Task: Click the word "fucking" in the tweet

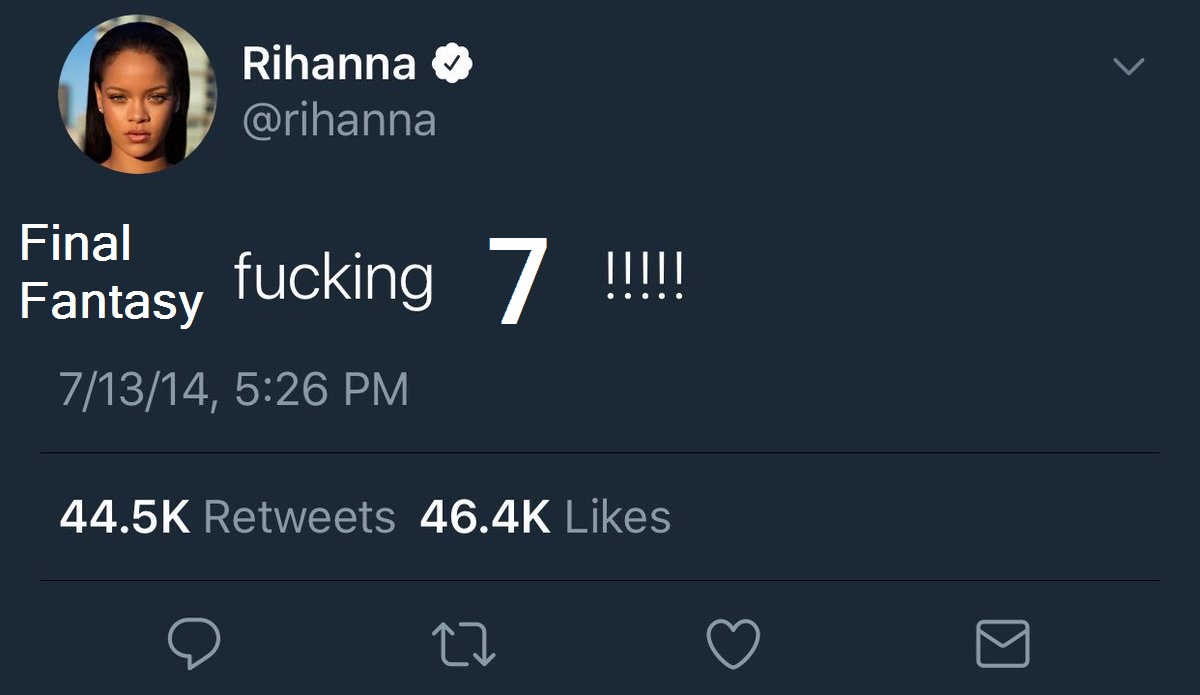Action: (333, 277)
